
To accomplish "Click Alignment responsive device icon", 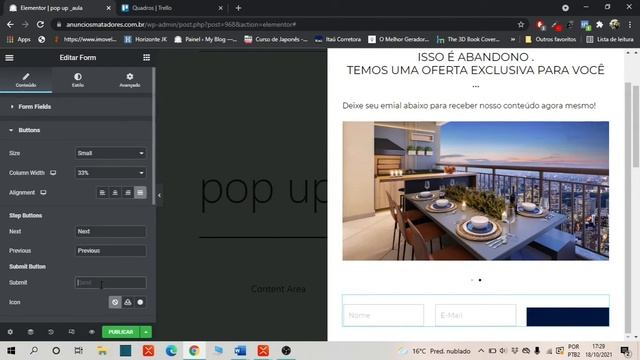I will [x=43, y=192].
